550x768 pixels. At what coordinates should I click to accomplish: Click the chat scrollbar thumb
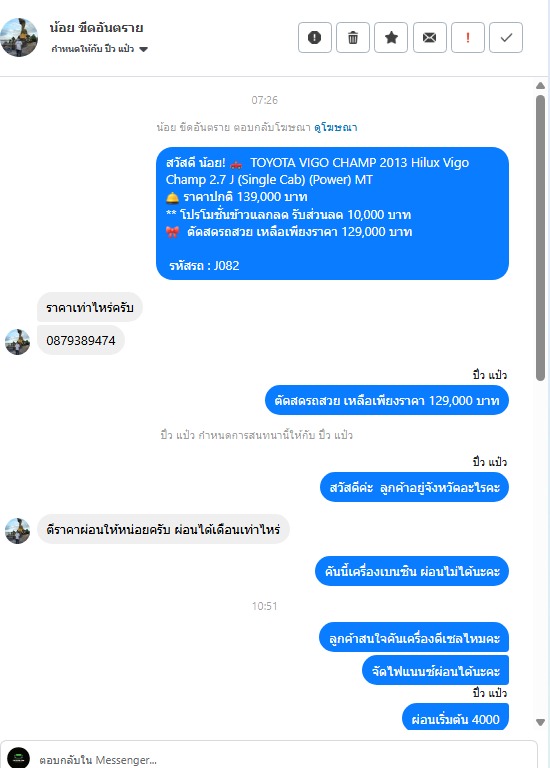point(540,238)
